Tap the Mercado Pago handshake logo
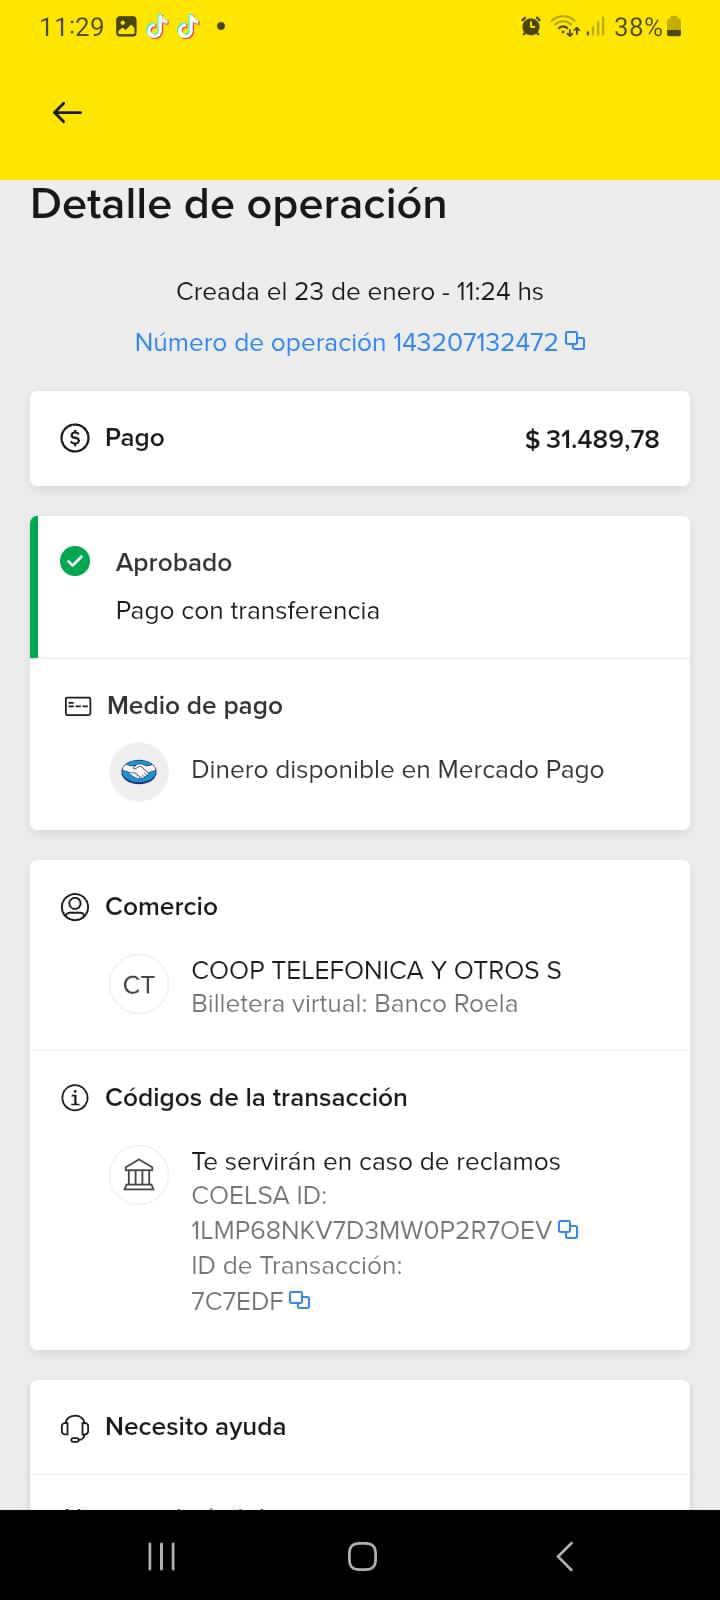The width and height of the screenshot is (720, 1600). pyautogui.click(x=139, y=771)
